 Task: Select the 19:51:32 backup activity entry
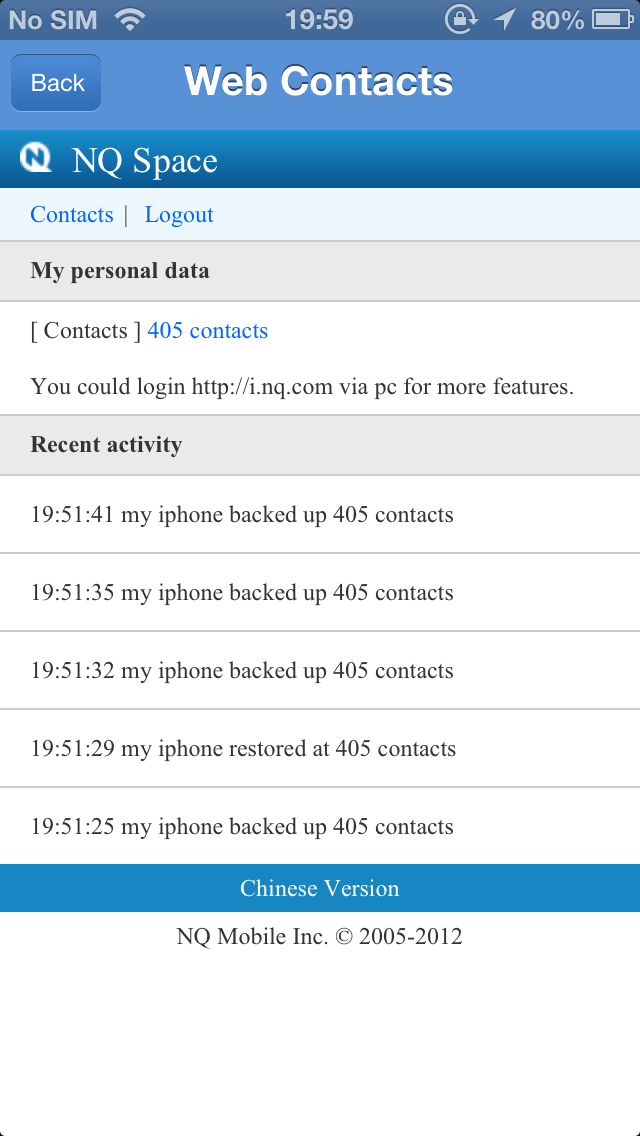pyautogui.click(x=320, y=670)
